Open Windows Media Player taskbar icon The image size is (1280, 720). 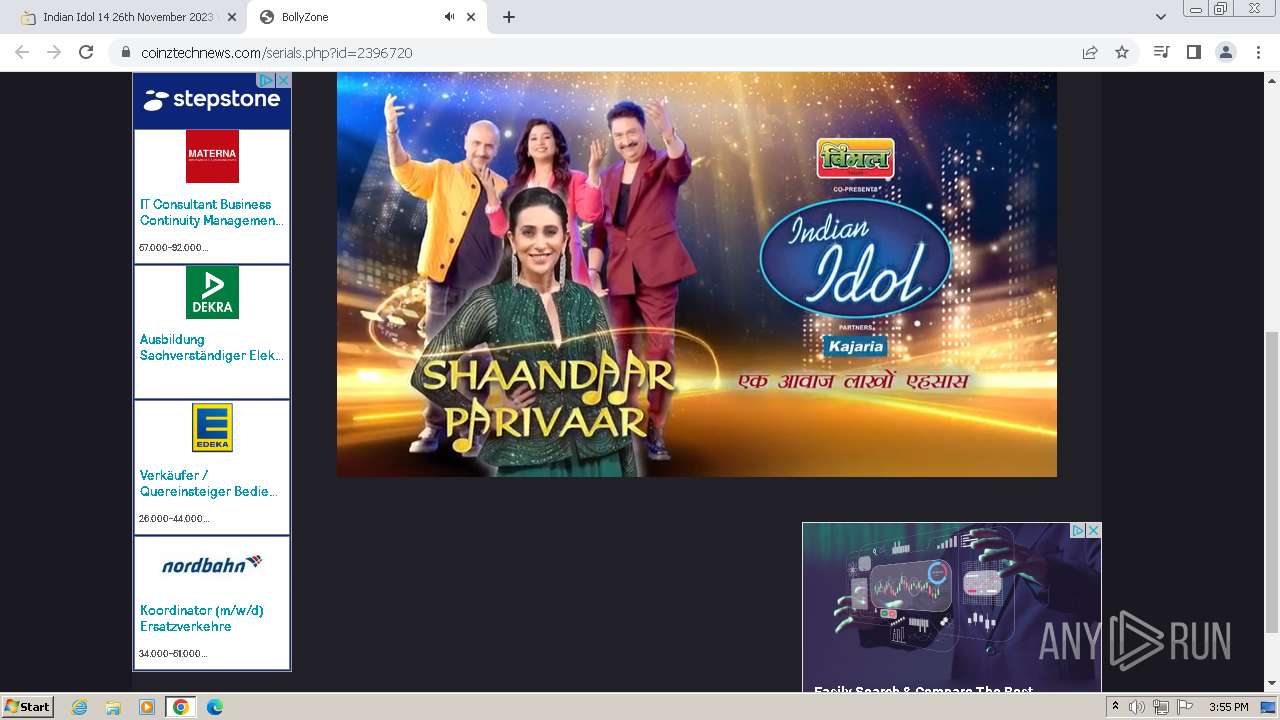(147, 707)
